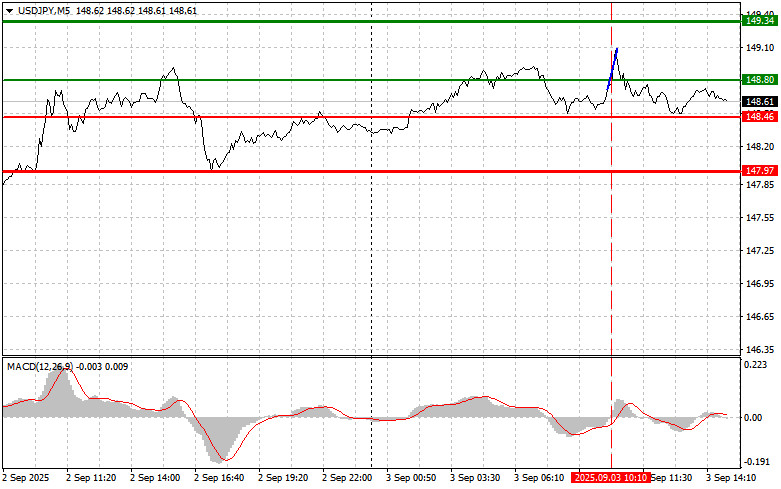Click the -0.191 MACD scale value
Screen dimensions: 781x489
click(756, 462)
